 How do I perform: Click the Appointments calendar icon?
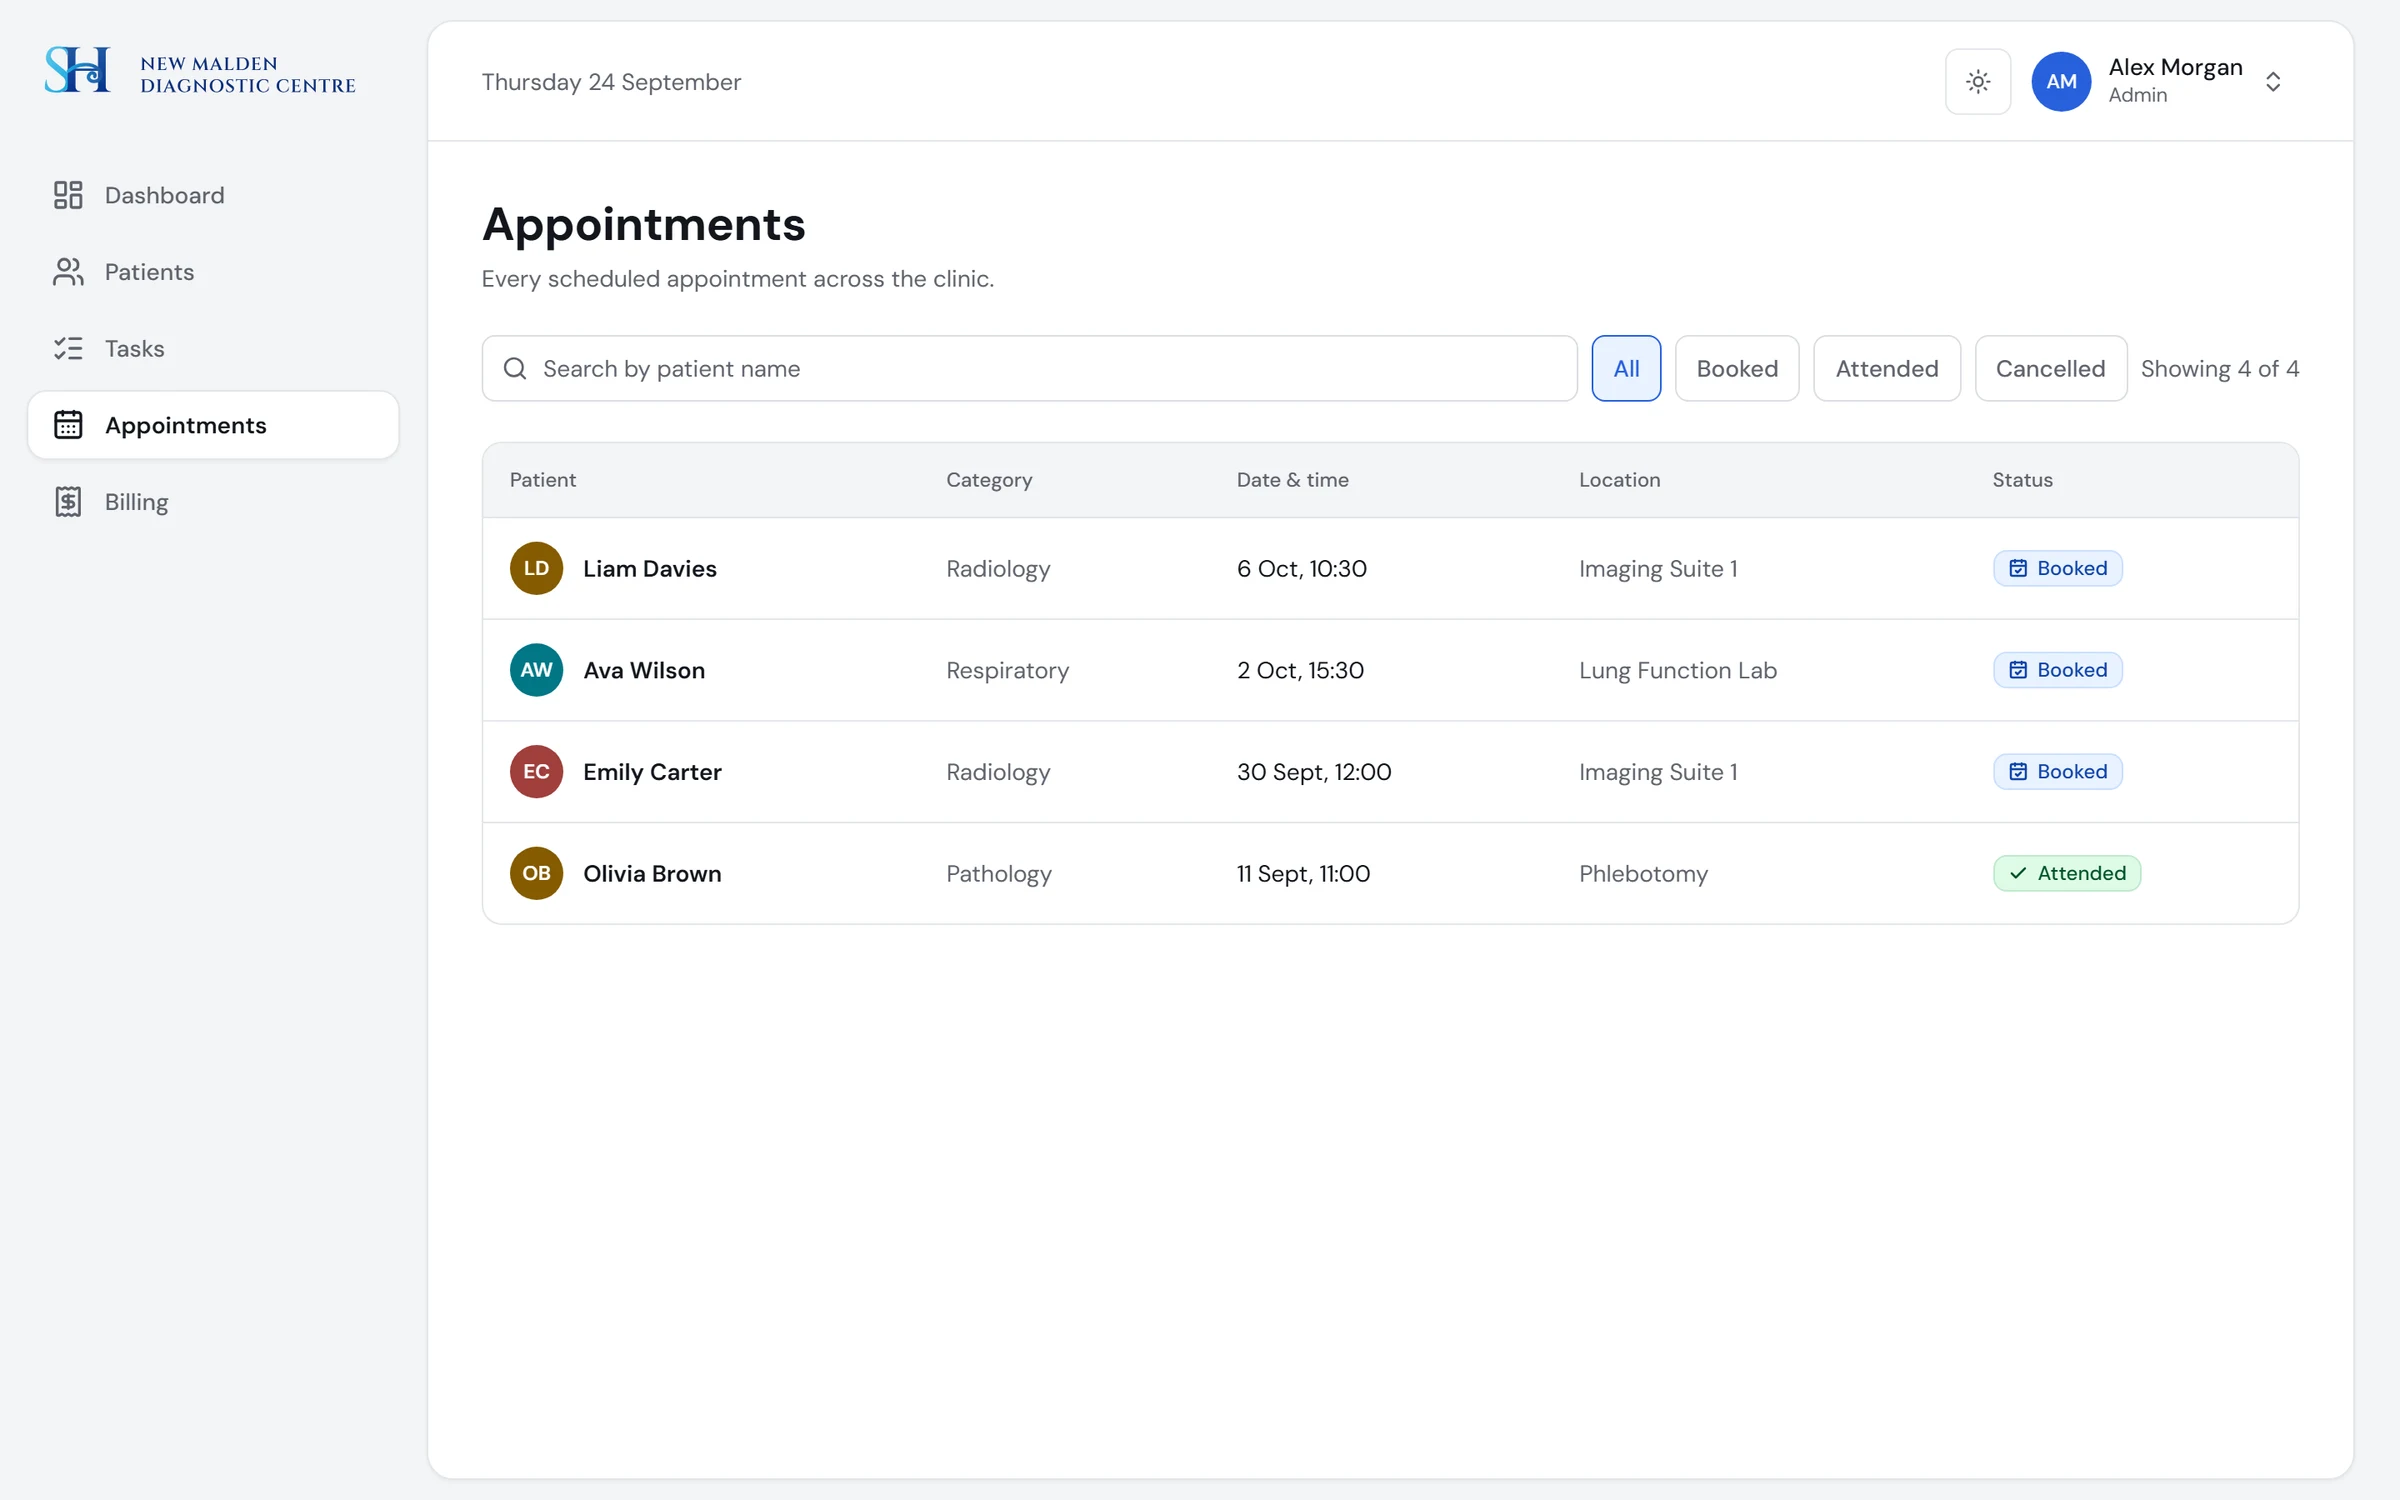[x=68, y=425]
